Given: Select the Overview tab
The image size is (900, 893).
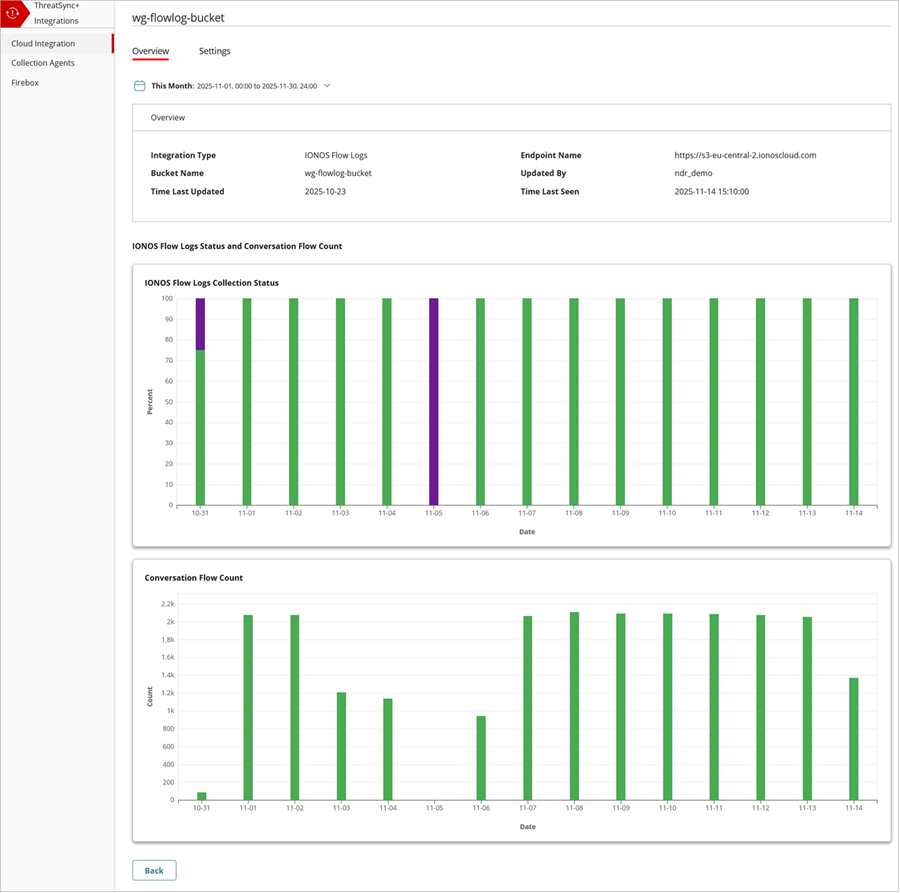Looking at the screenshot, I should coord(150,51).
